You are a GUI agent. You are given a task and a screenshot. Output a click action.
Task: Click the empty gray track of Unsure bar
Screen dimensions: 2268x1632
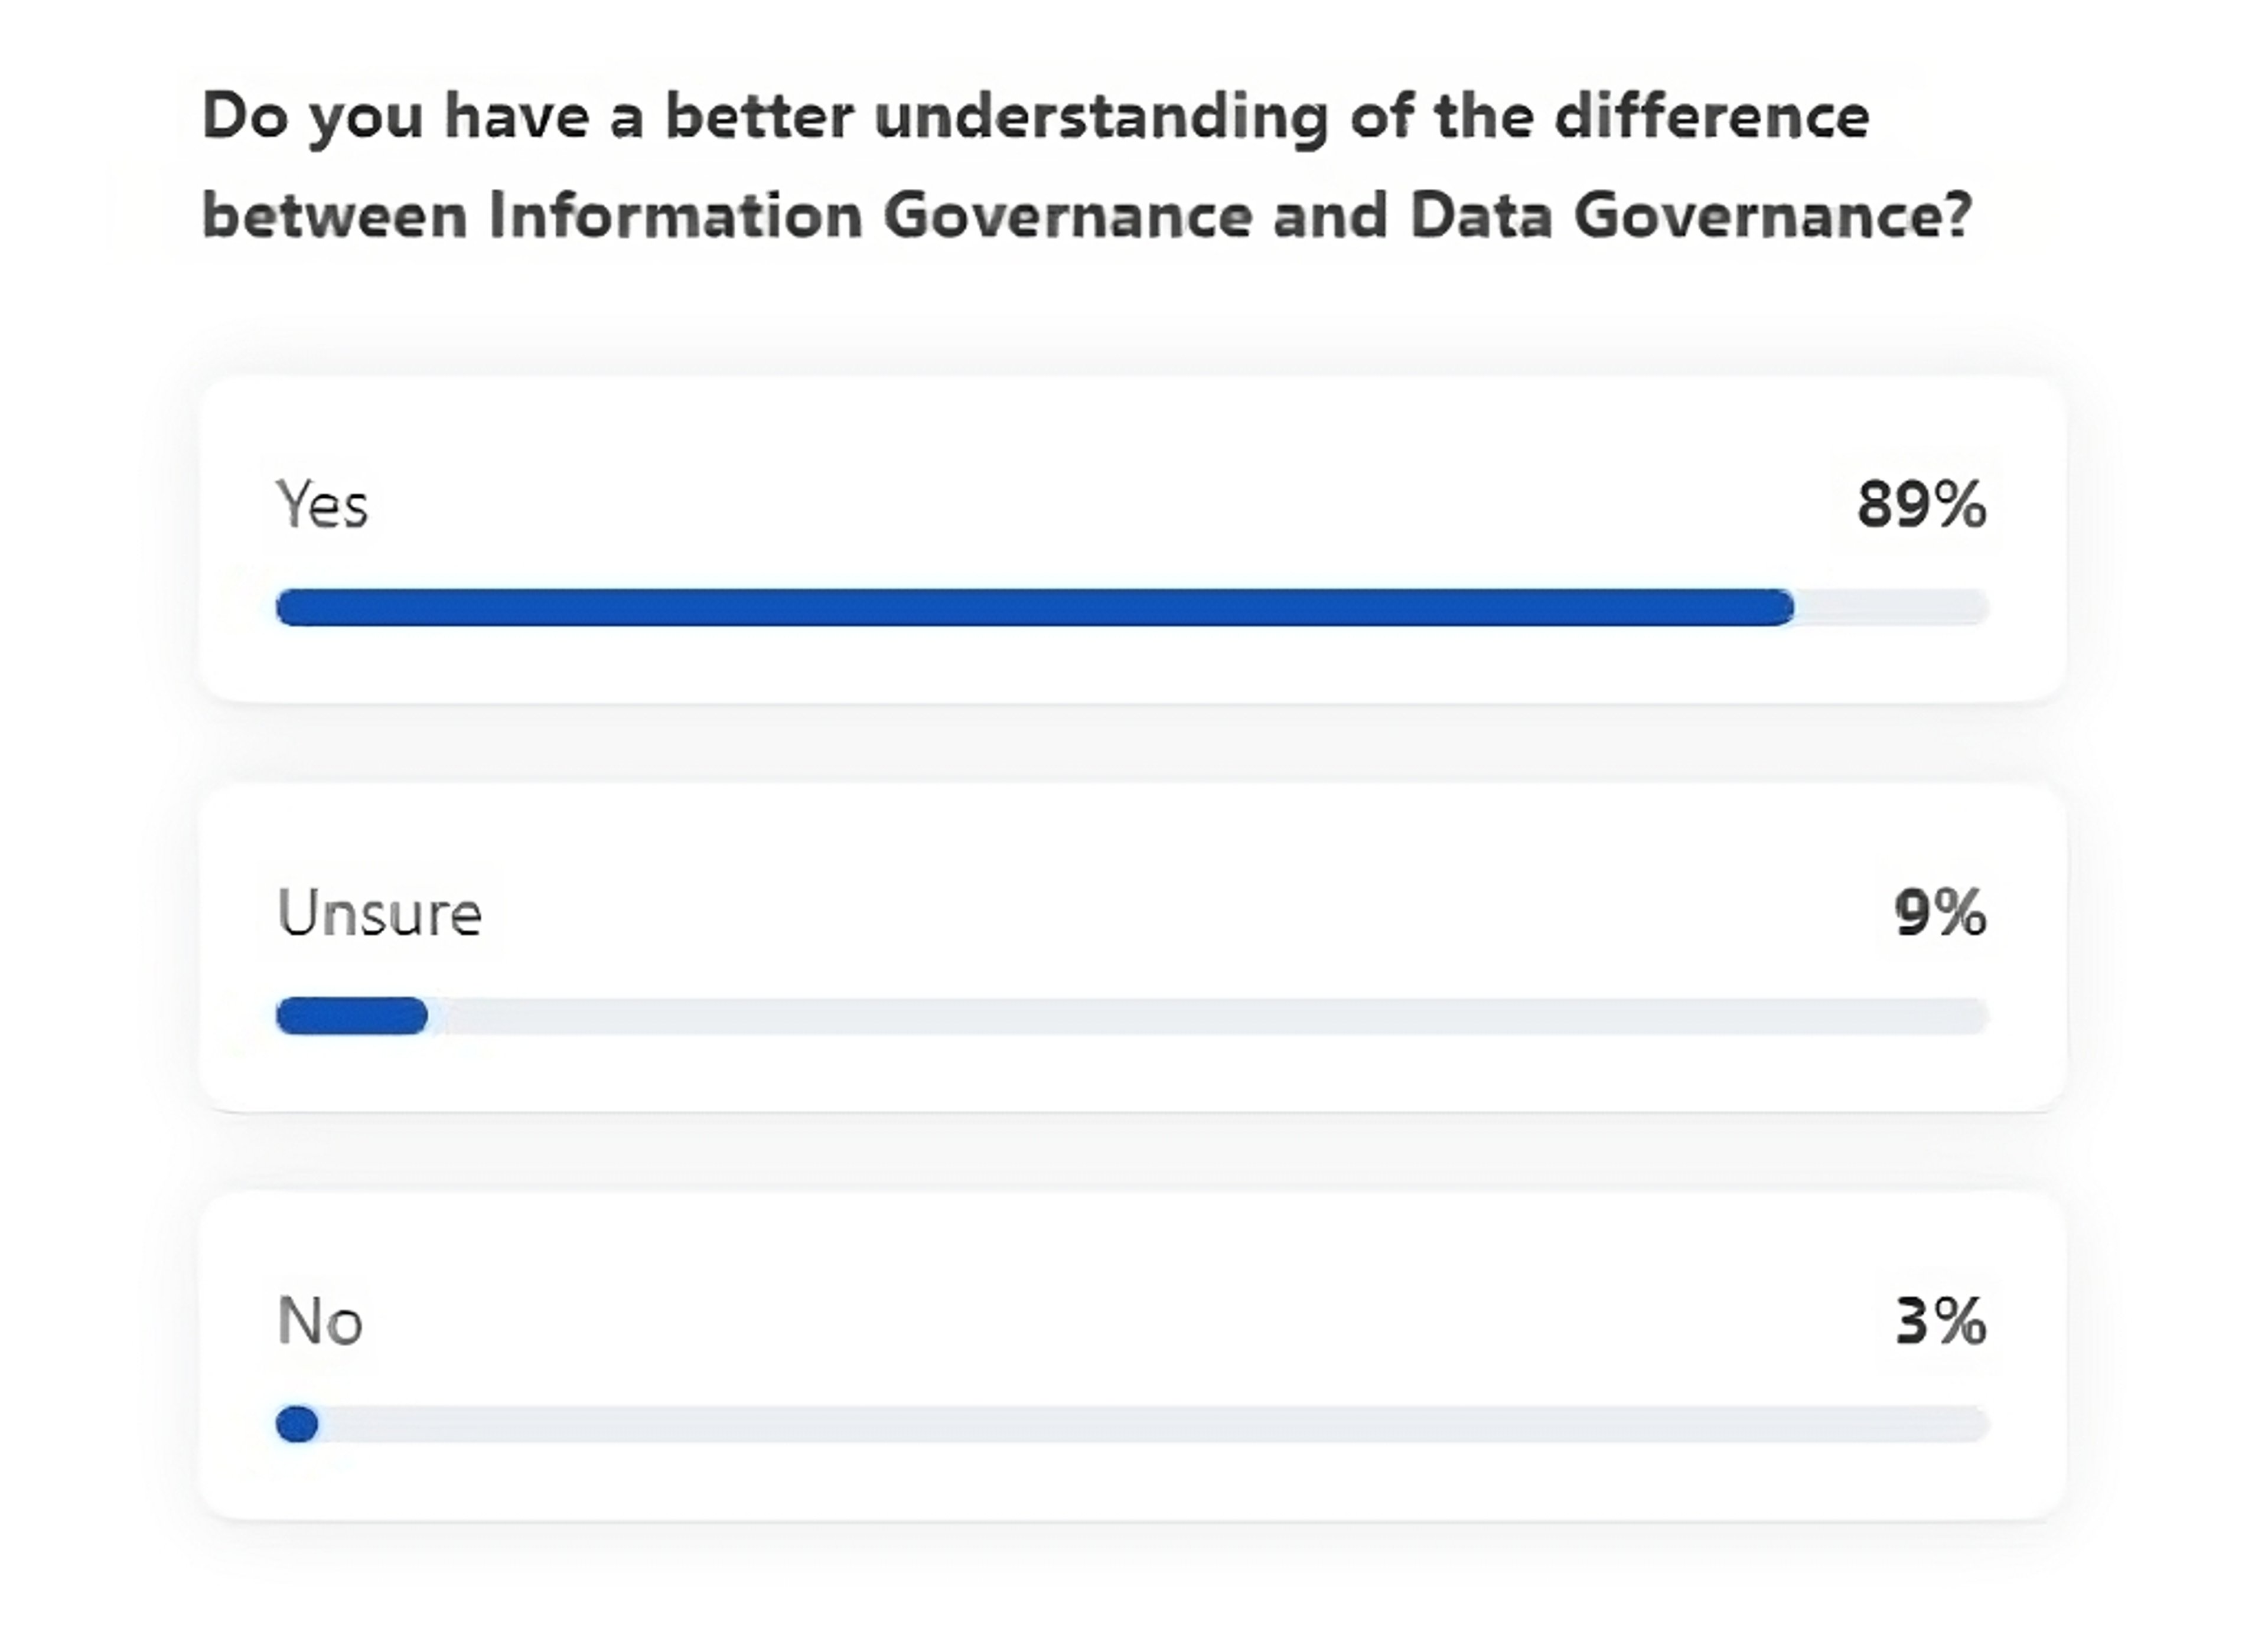click(1200, 1016)
